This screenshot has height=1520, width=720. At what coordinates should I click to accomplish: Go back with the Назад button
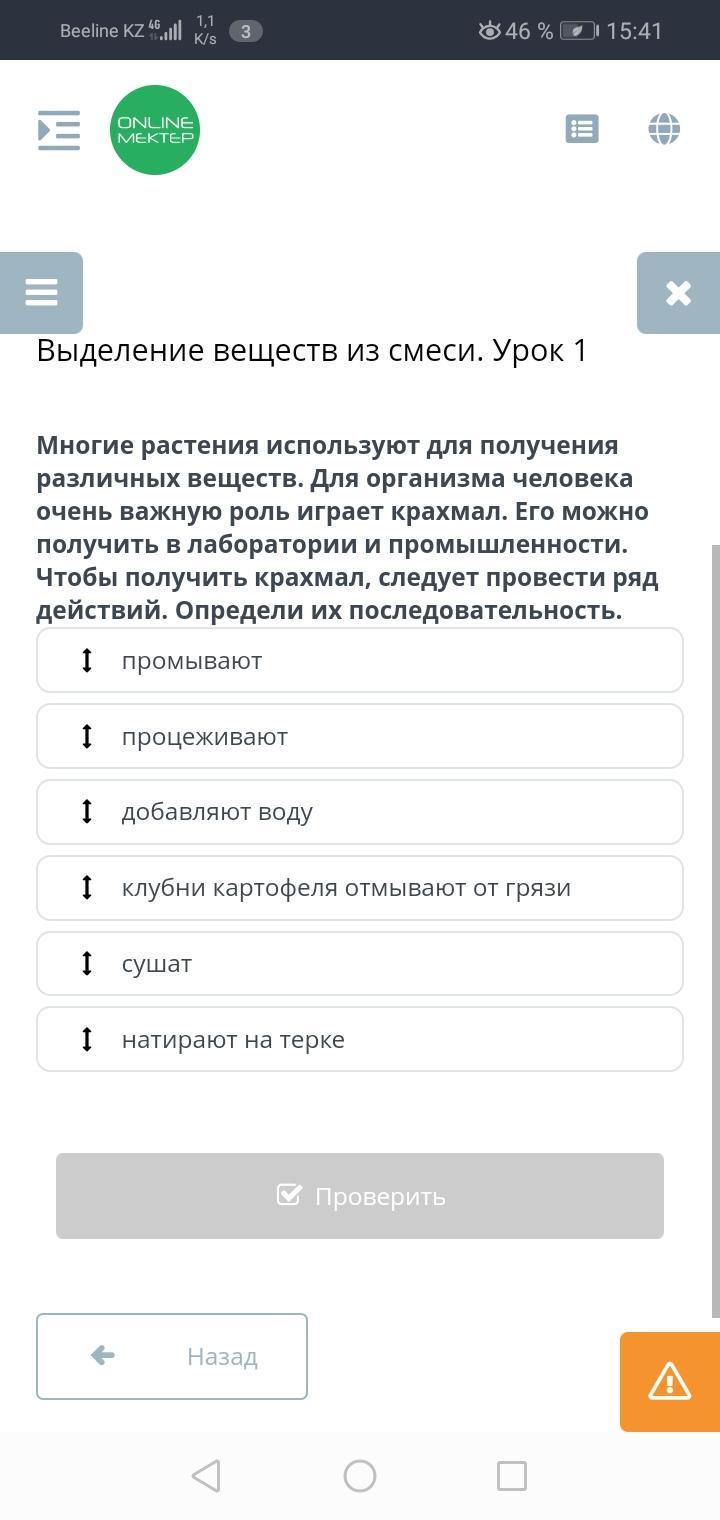tap(172, 1356)
